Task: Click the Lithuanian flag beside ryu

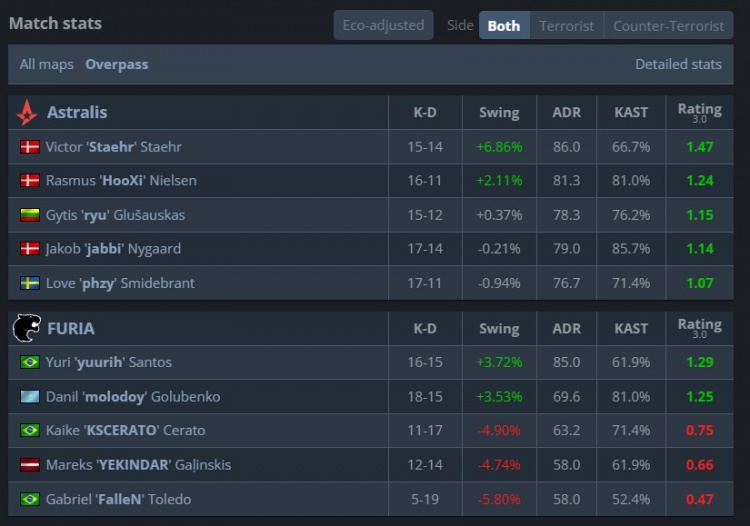Action: click(30, 215)
